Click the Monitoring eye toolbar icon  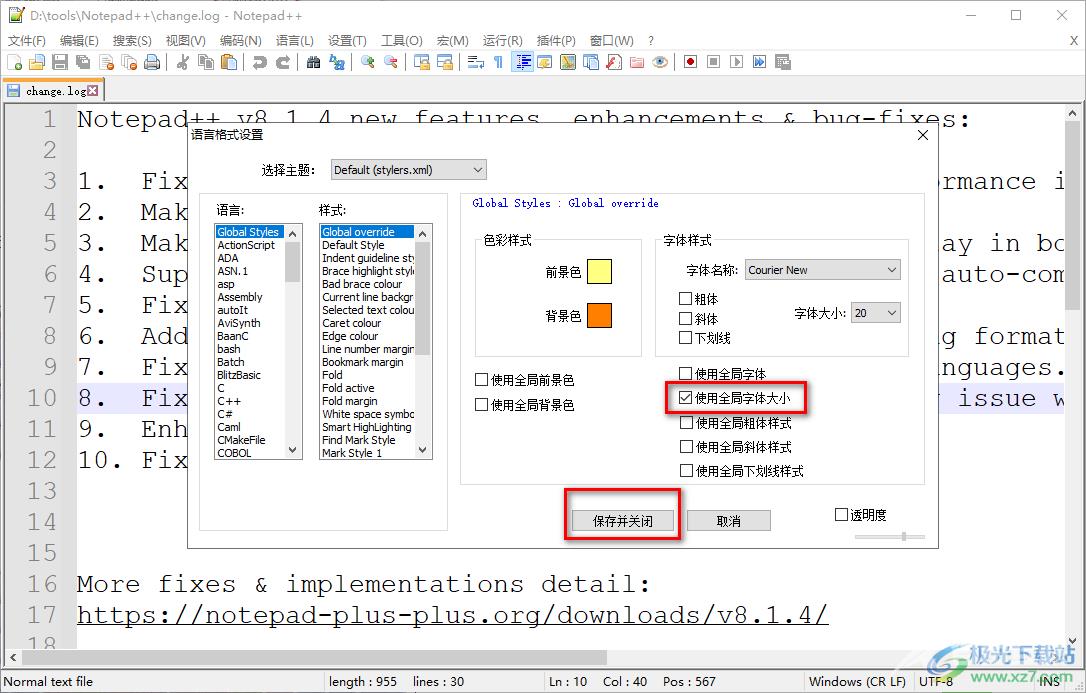coord(660,62)
